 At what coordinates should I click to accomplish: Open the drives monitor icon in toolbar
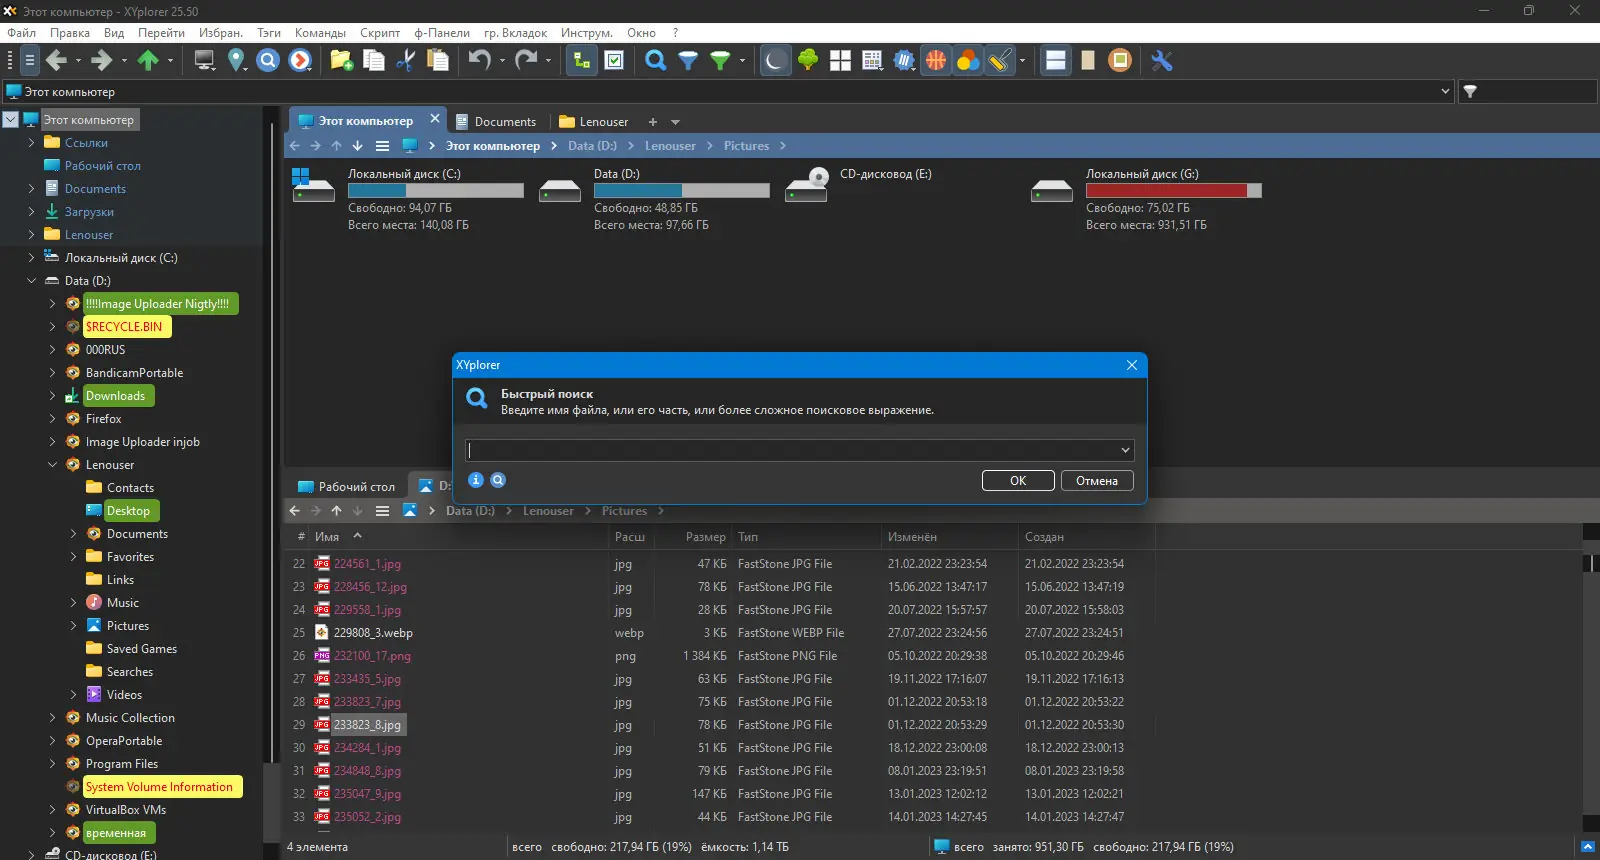(204, 61)
